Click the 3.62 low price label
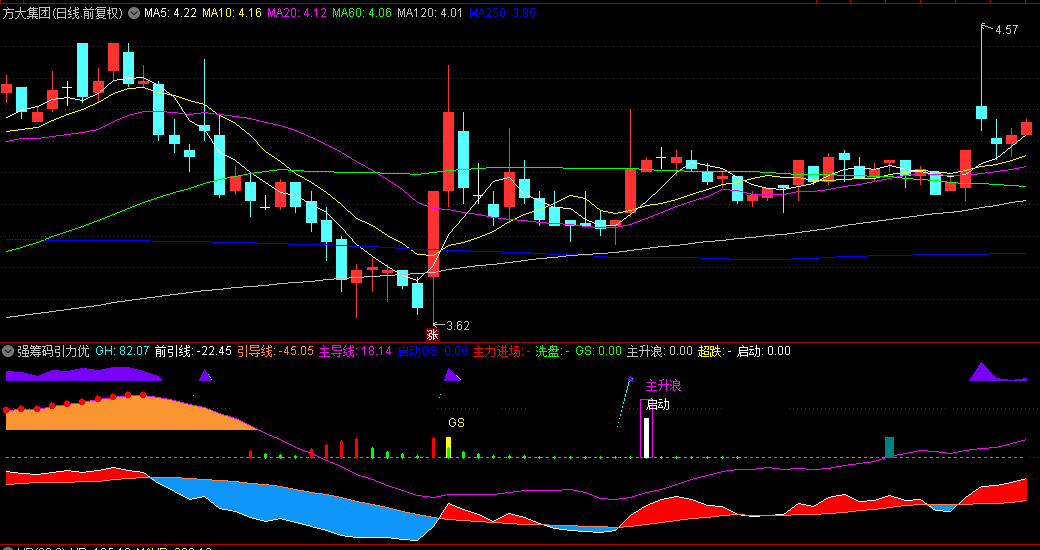The height and width of the screenshot is (550, 1040). [458, 326]
